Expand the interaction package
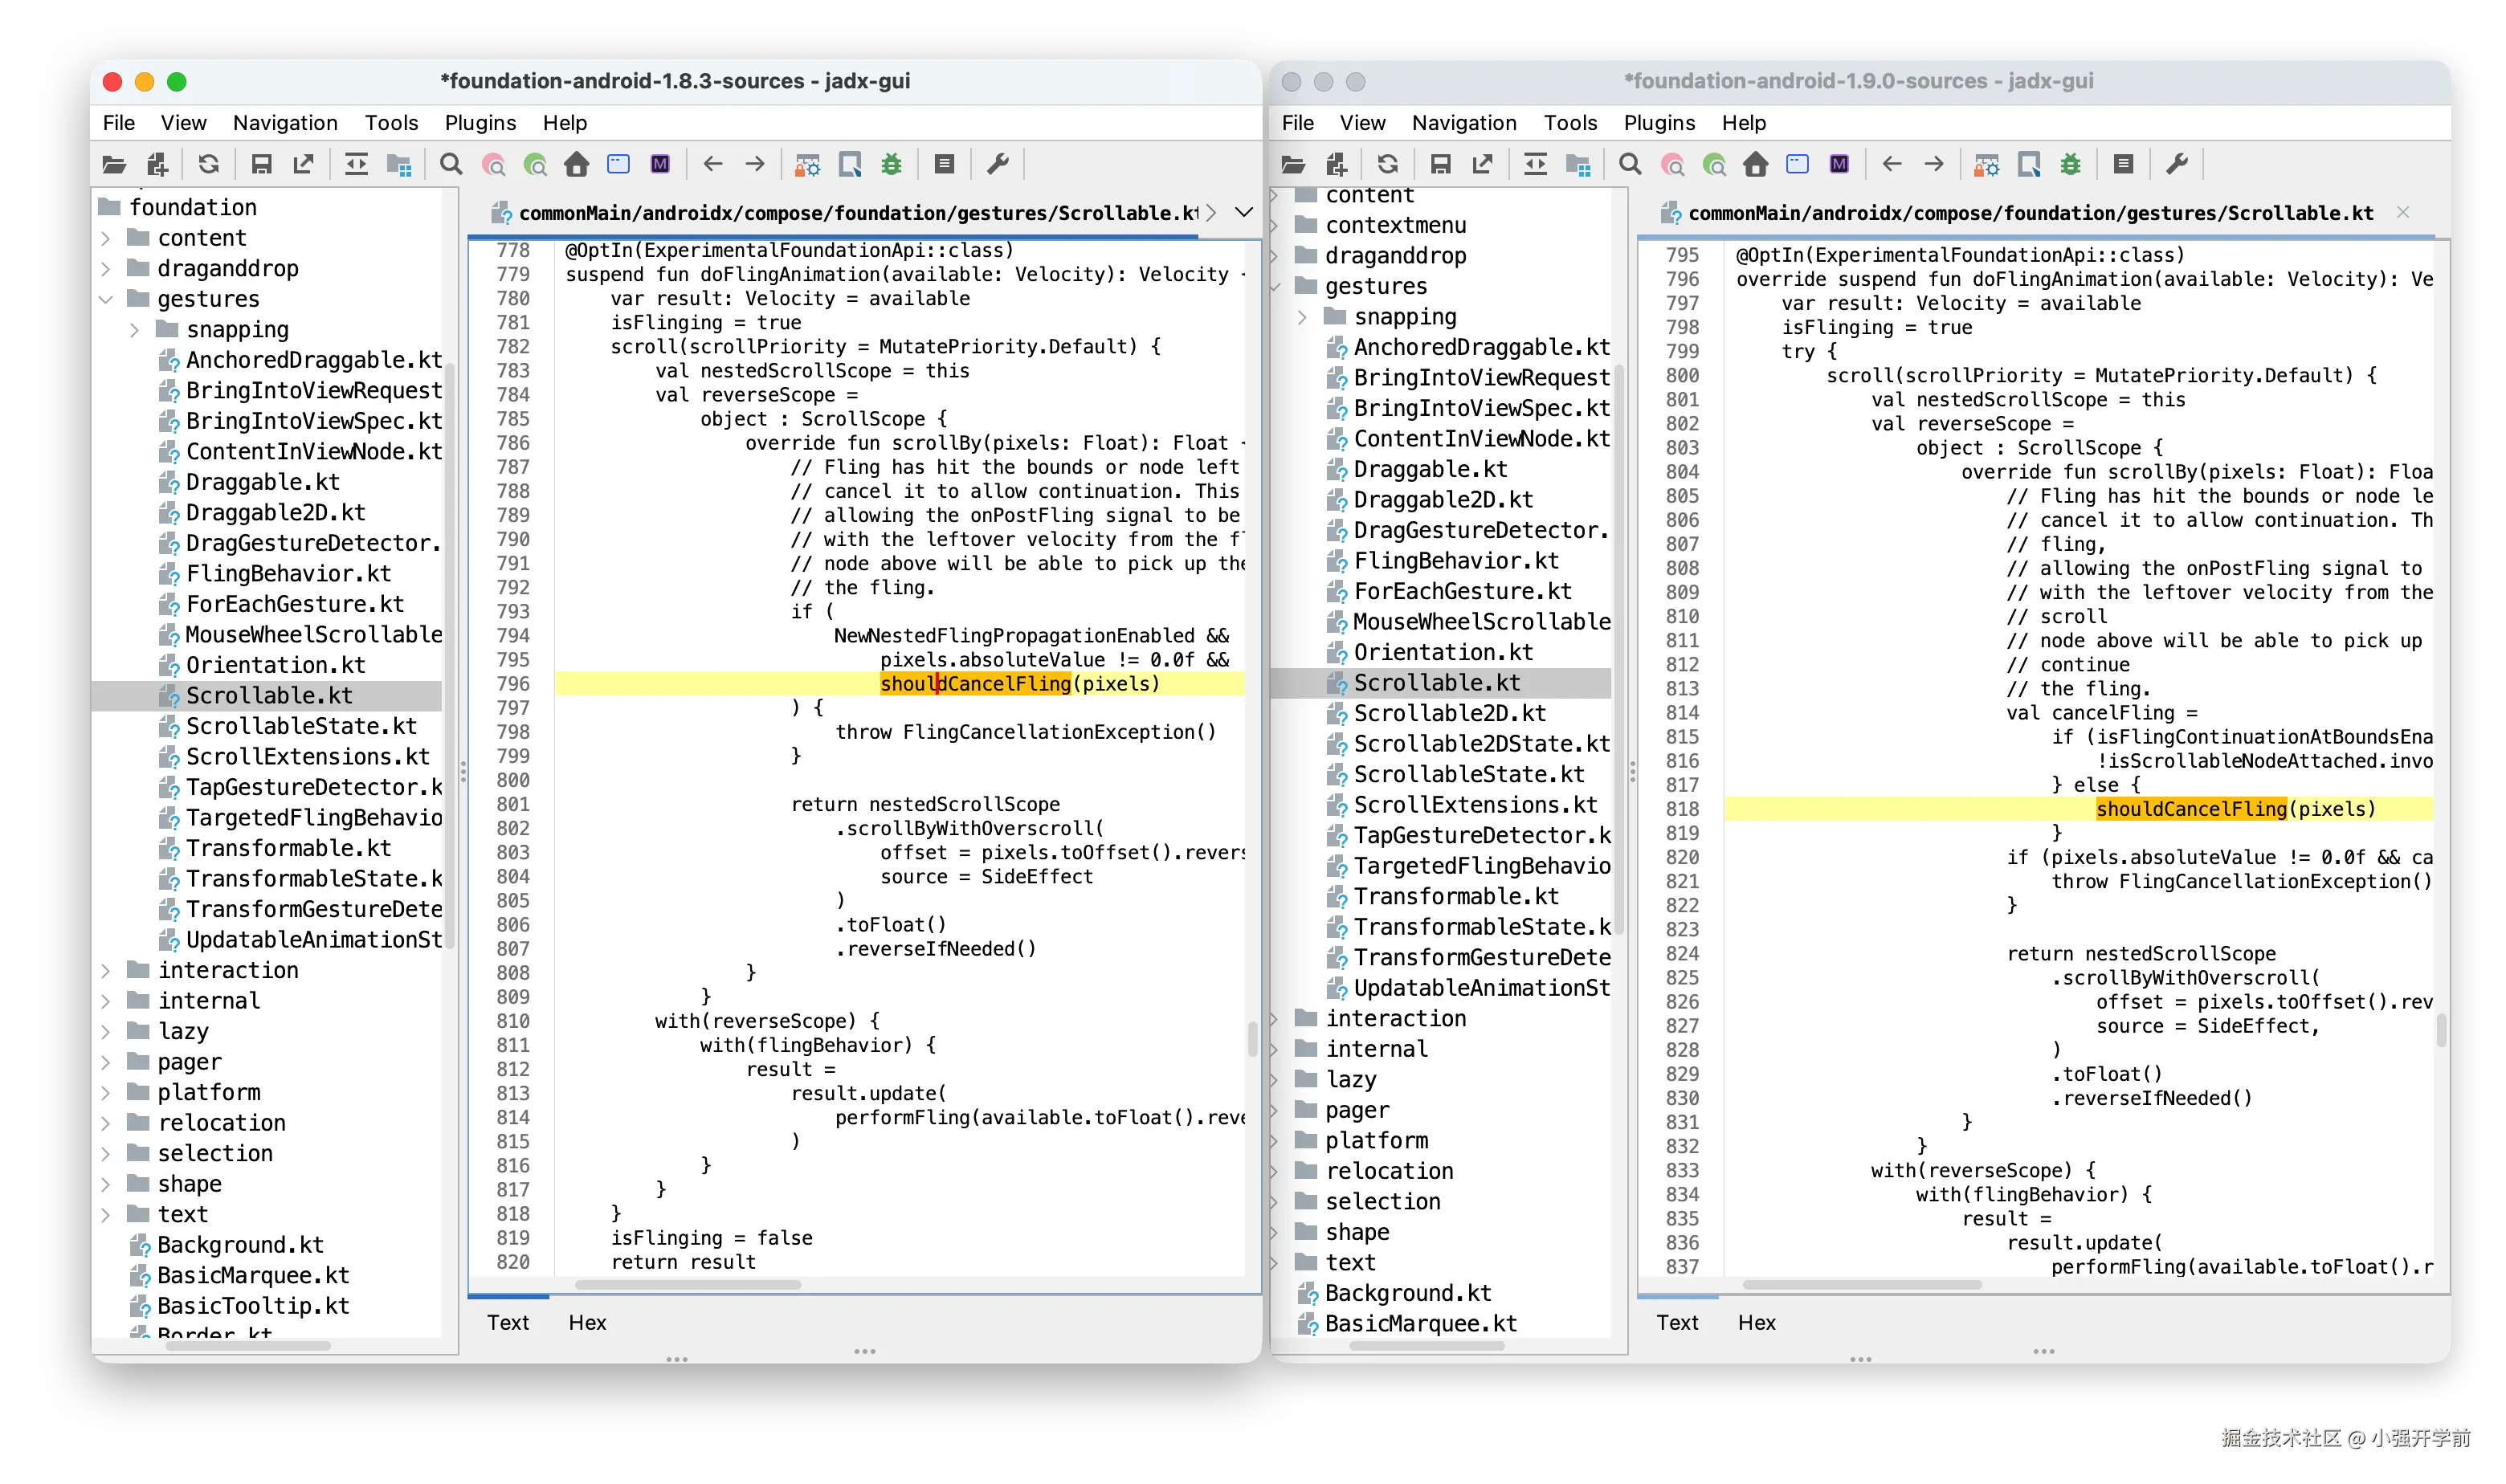The image size is (2506, 1484). pos(107,969)
